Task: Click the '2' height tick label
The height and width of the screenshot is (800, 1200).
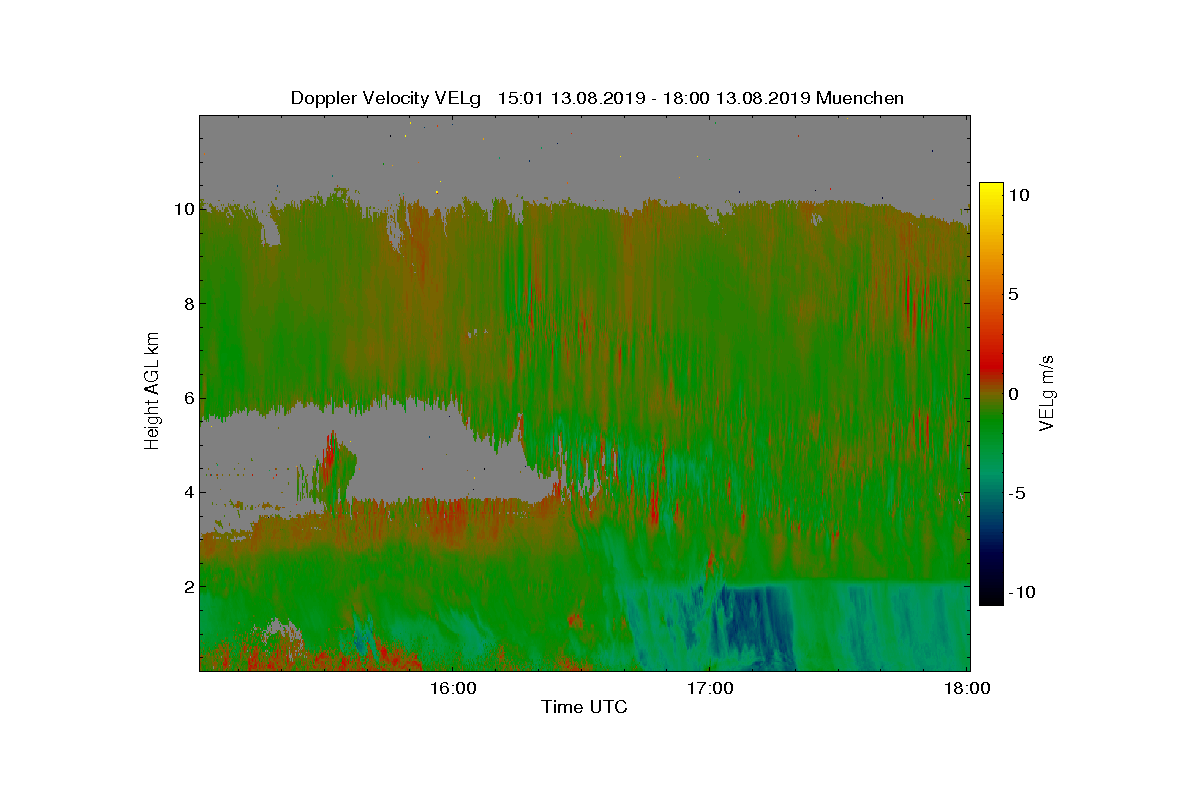Action: [x=187, y=586]
